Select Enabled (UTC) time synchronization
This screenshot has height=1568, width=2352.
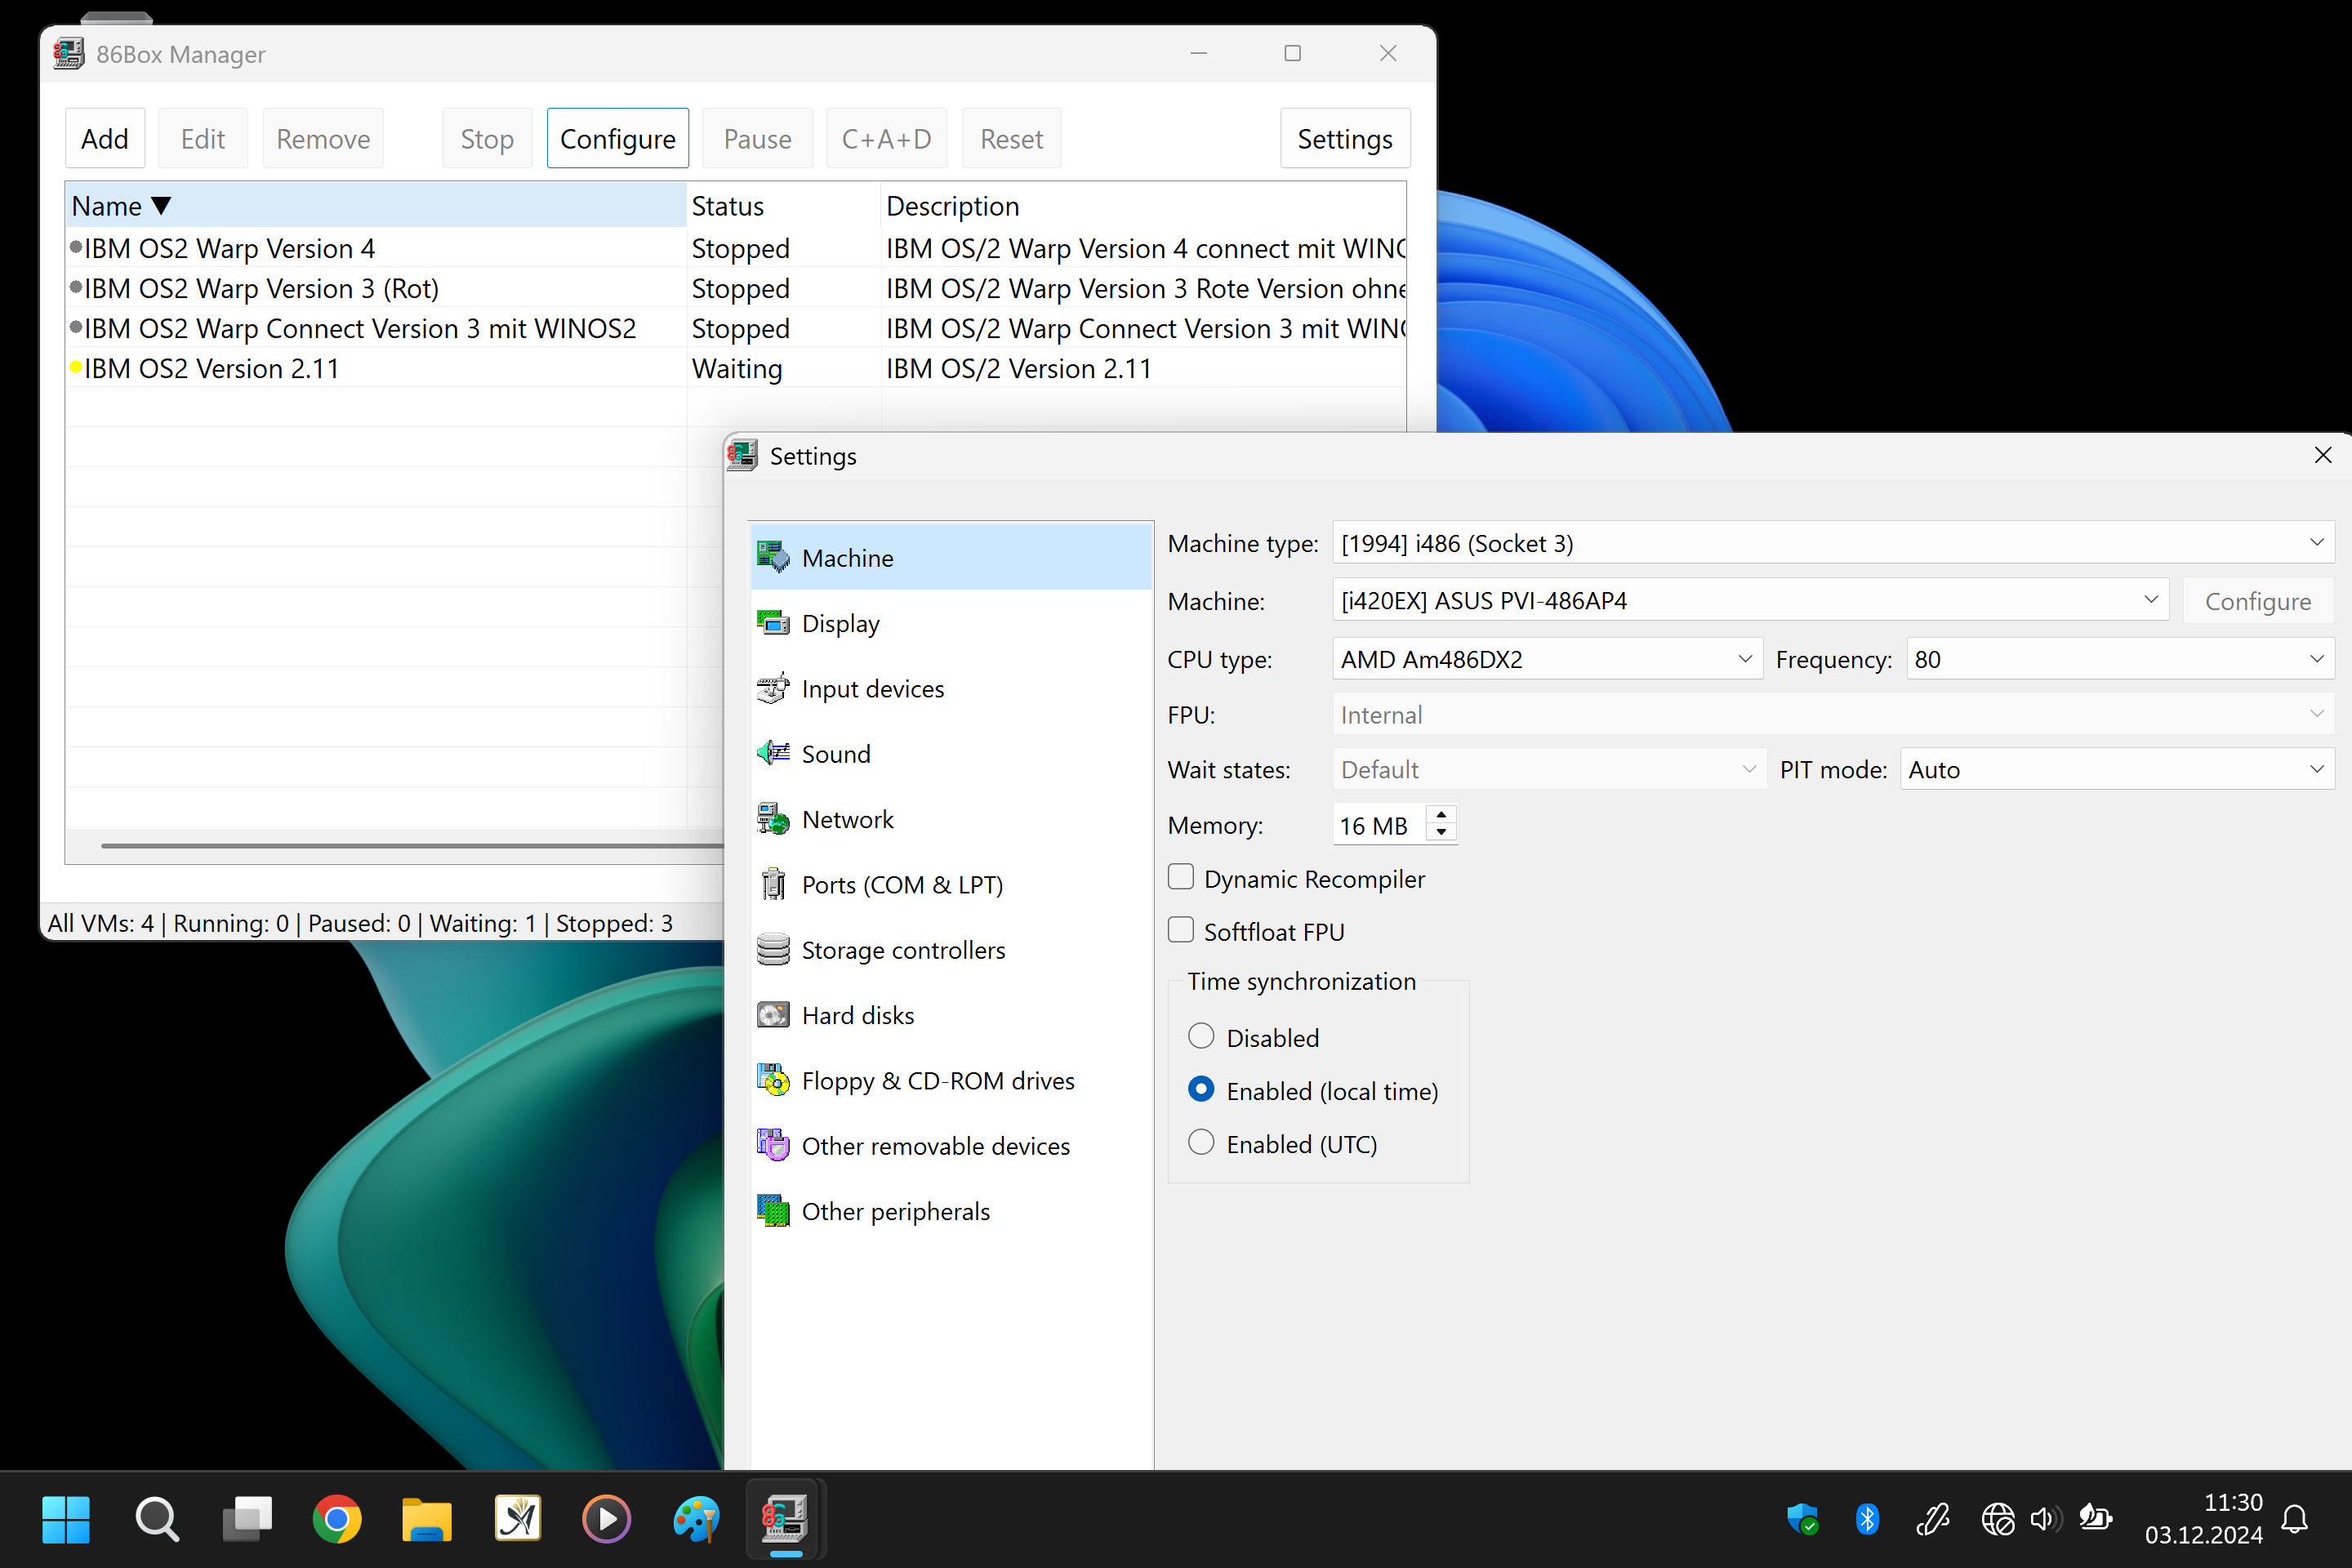click(x=1201, y=1142)
